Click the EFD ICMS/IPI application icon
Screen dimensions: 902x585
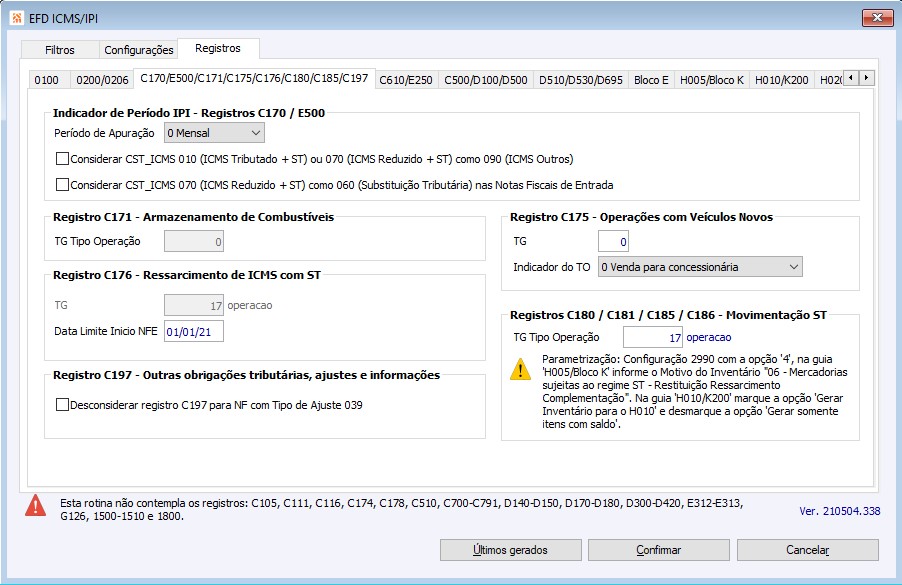coord(17,18)
